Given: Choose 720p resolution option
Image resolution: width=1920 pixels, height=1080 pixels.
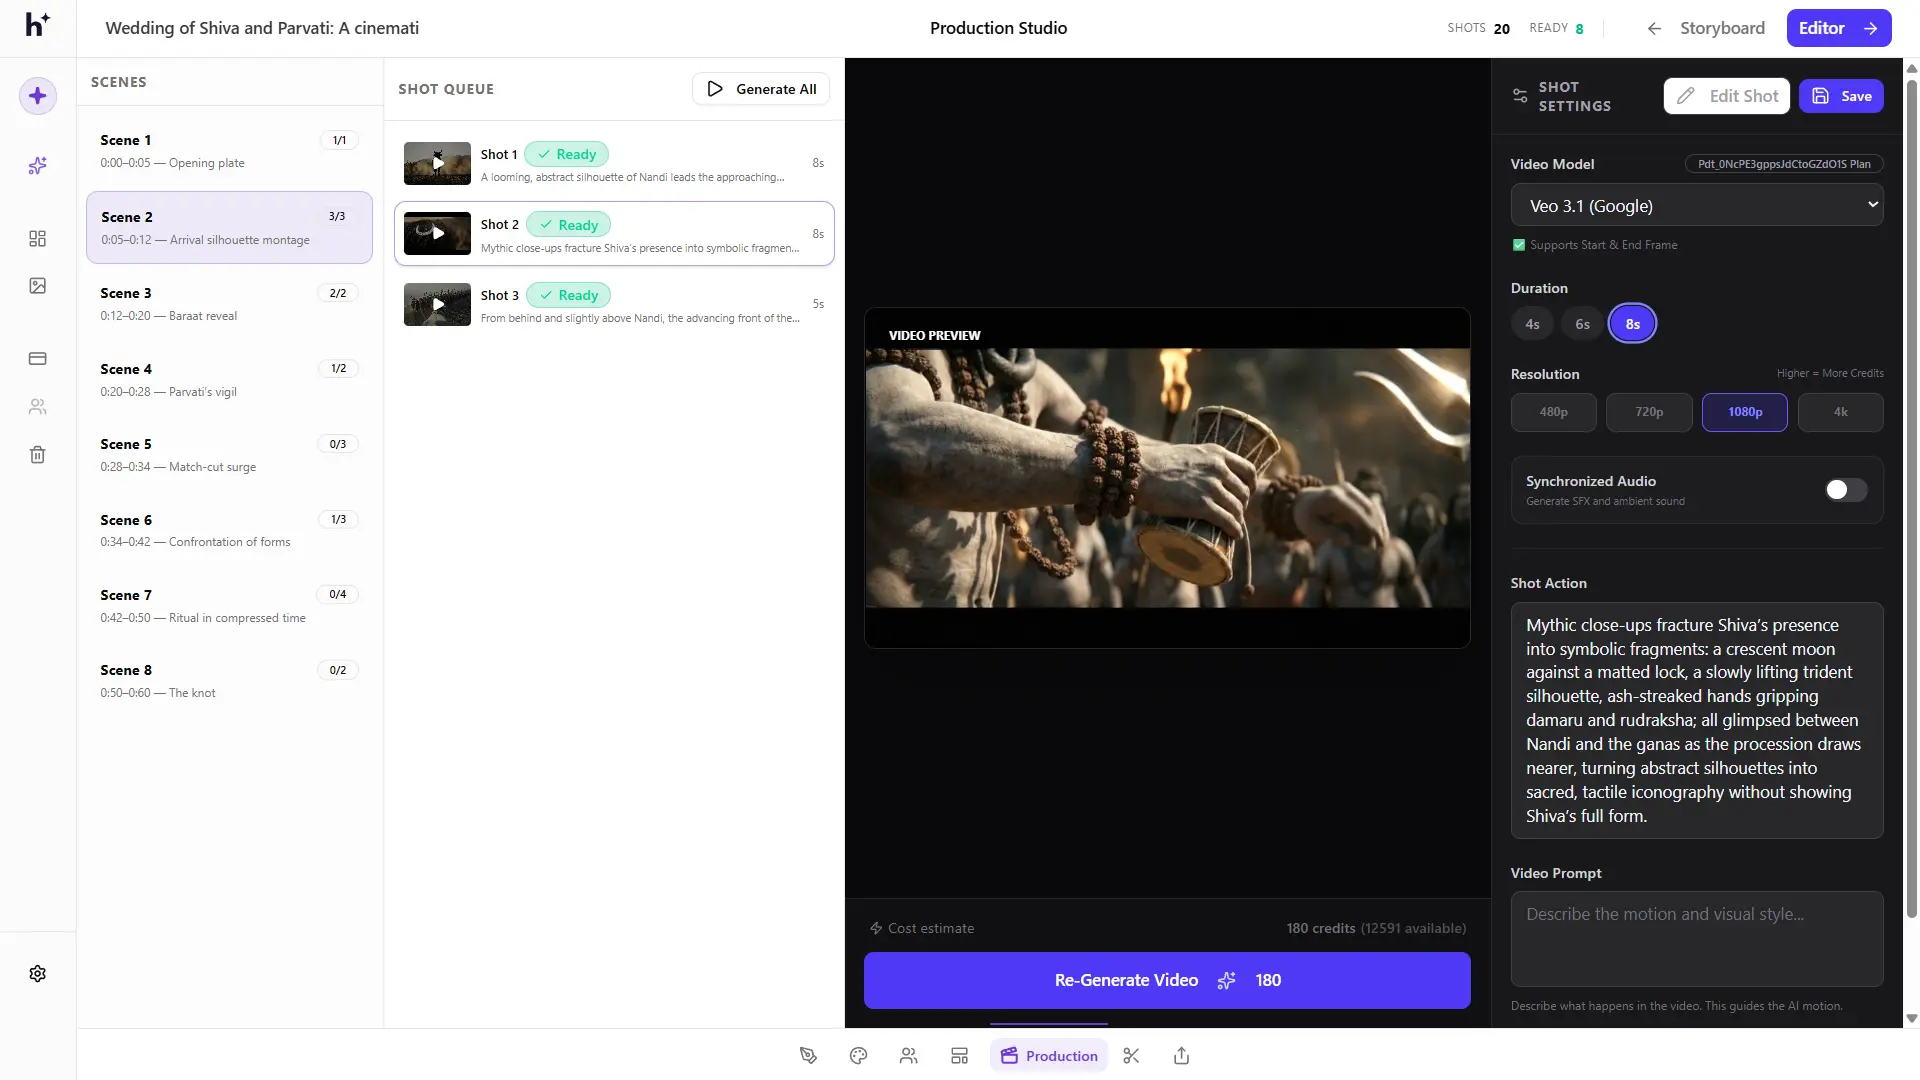Looking at the screenshot, I should (x=1649, y=412).
